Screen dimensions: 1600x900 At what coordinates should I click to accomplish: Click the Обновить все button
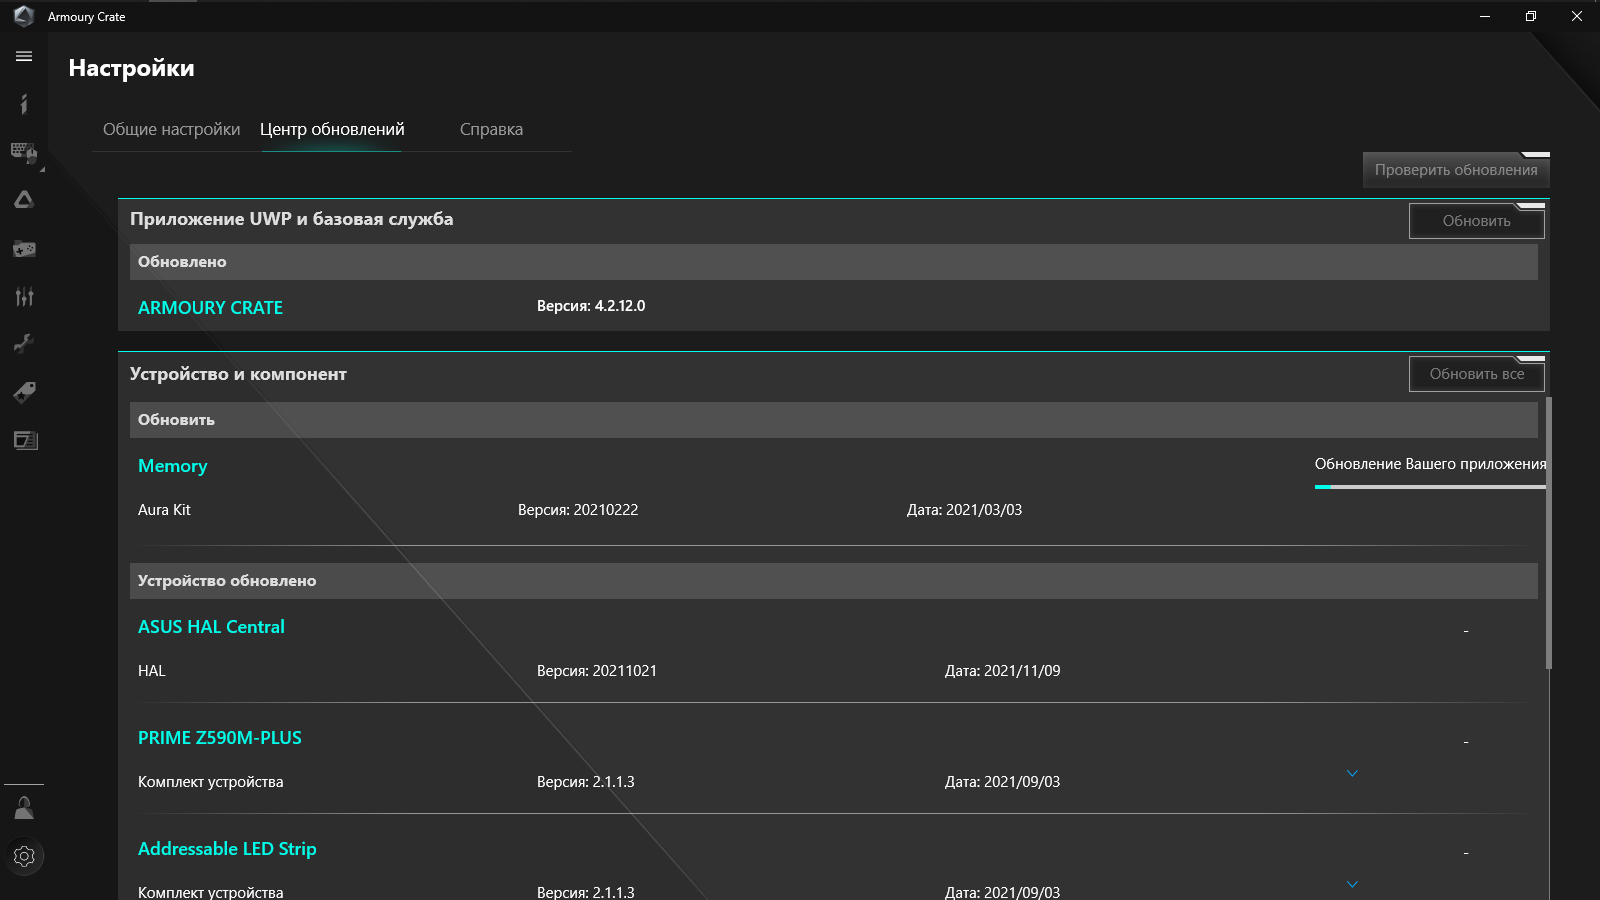point(1477,374)
